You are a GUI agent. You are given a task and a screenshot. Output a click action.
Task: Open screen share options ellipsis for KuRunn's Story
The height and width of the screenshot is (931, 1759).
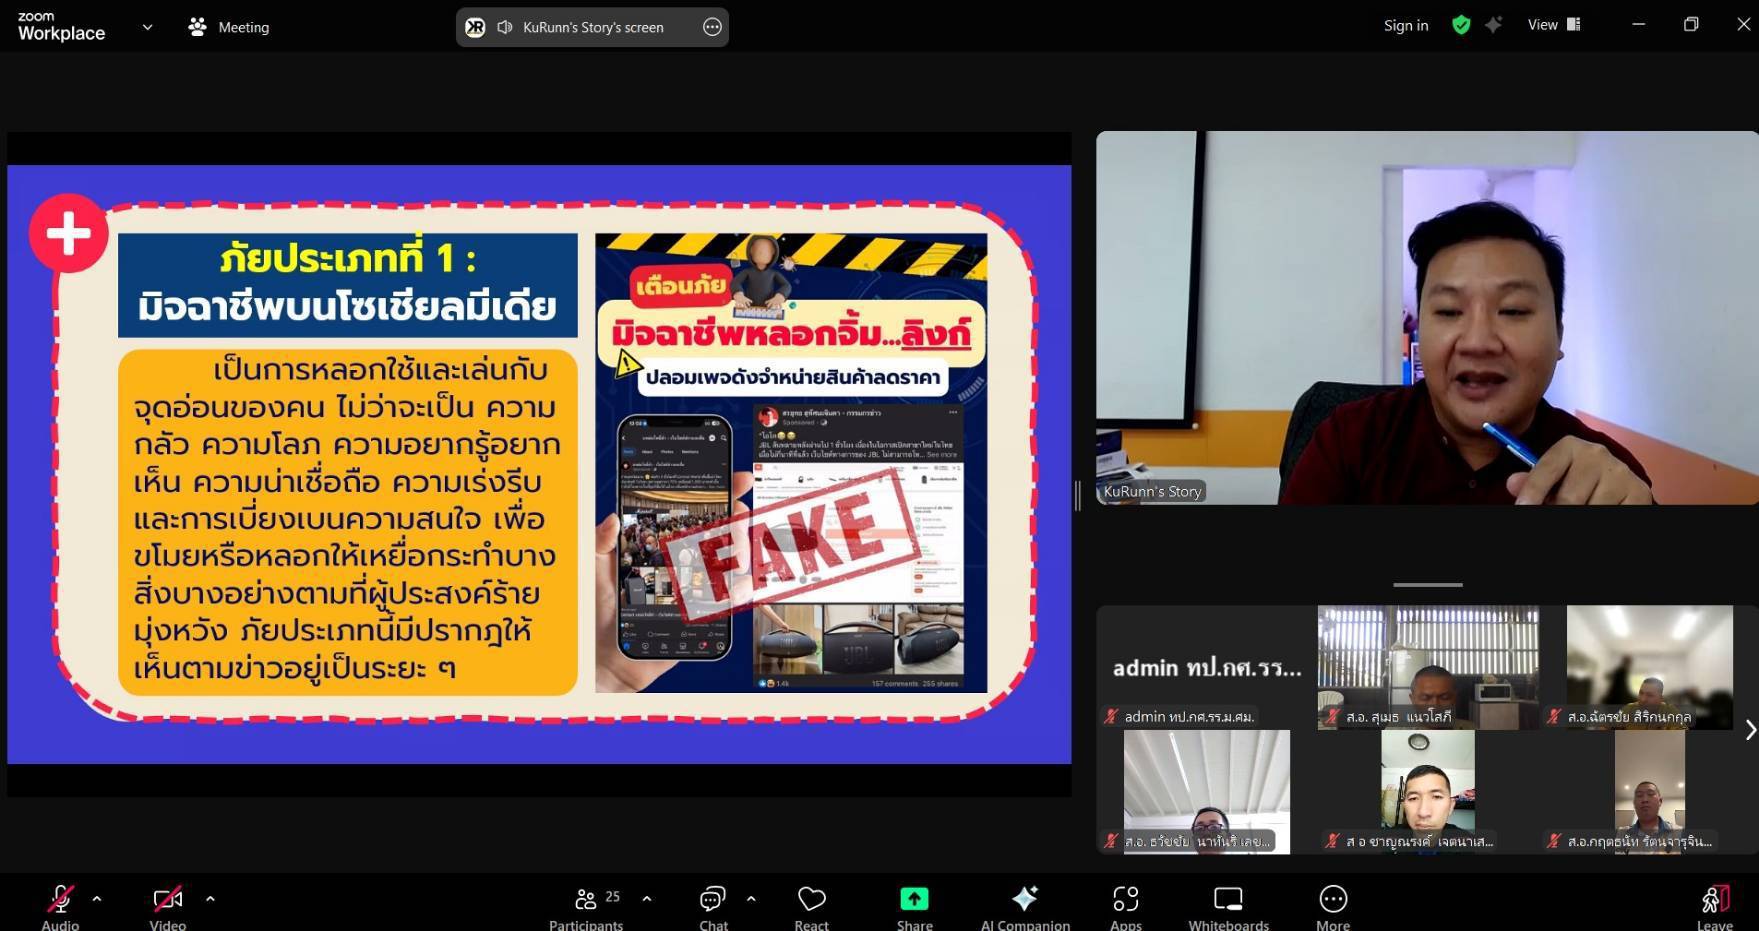712,27
